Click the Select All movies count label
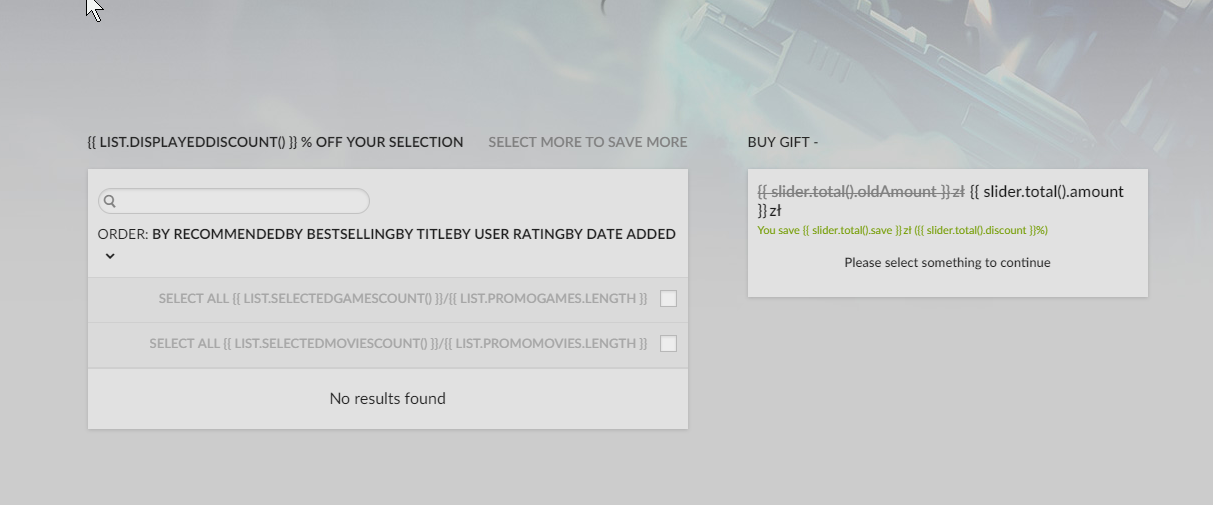This screenshot has height=505, width=1213. 398,343
